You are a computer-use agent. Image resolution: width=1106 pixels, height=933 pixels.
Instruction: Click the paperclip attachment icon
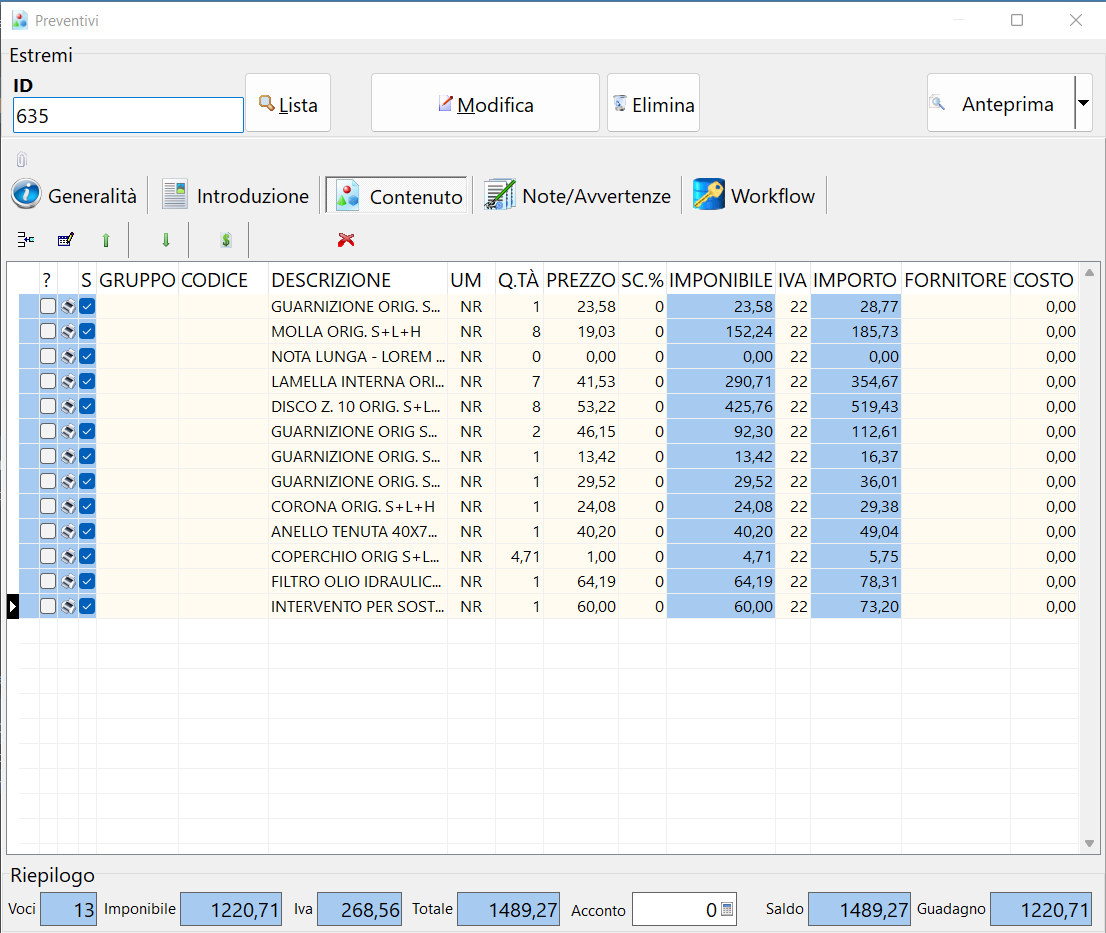click(22, 160)
